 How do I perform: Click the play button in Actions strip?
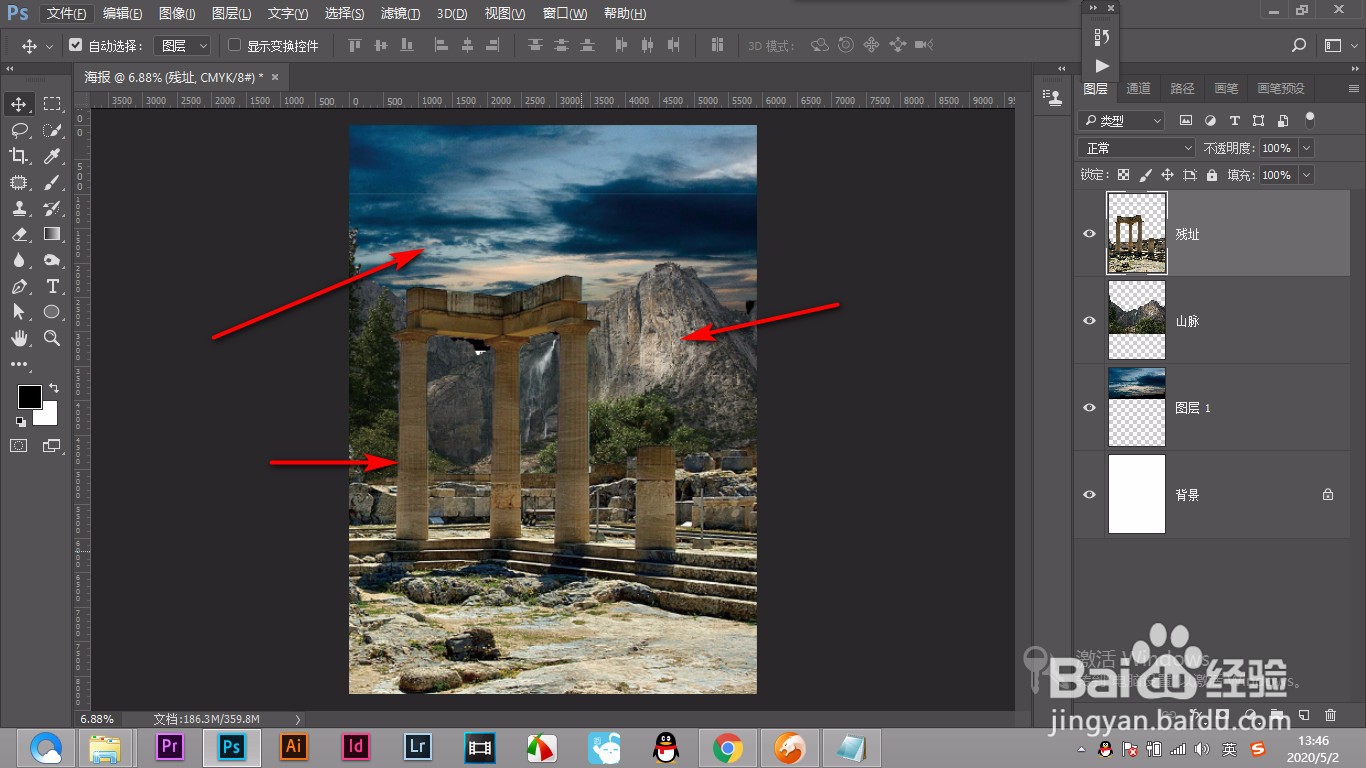(x=1101, y=66)
